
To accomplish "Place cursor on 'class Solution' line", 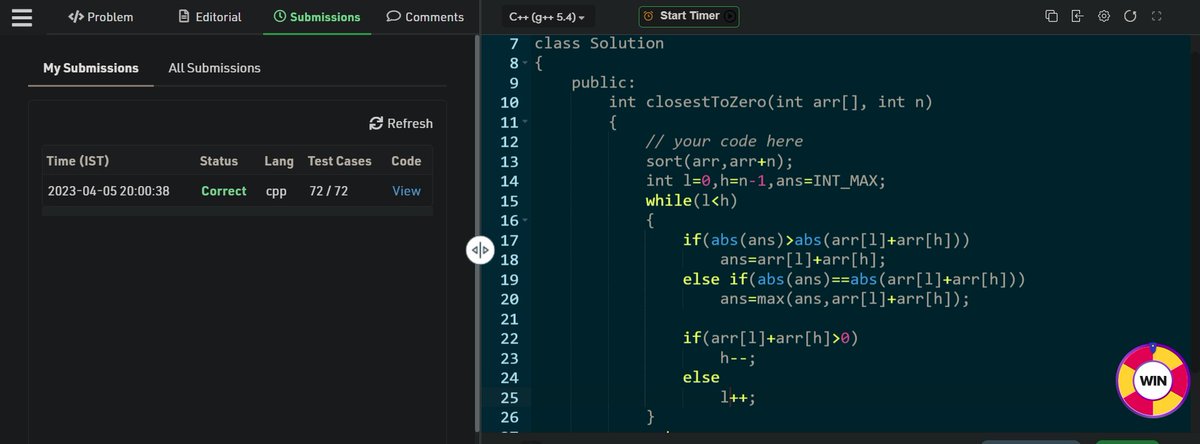I will coord(599,43).
